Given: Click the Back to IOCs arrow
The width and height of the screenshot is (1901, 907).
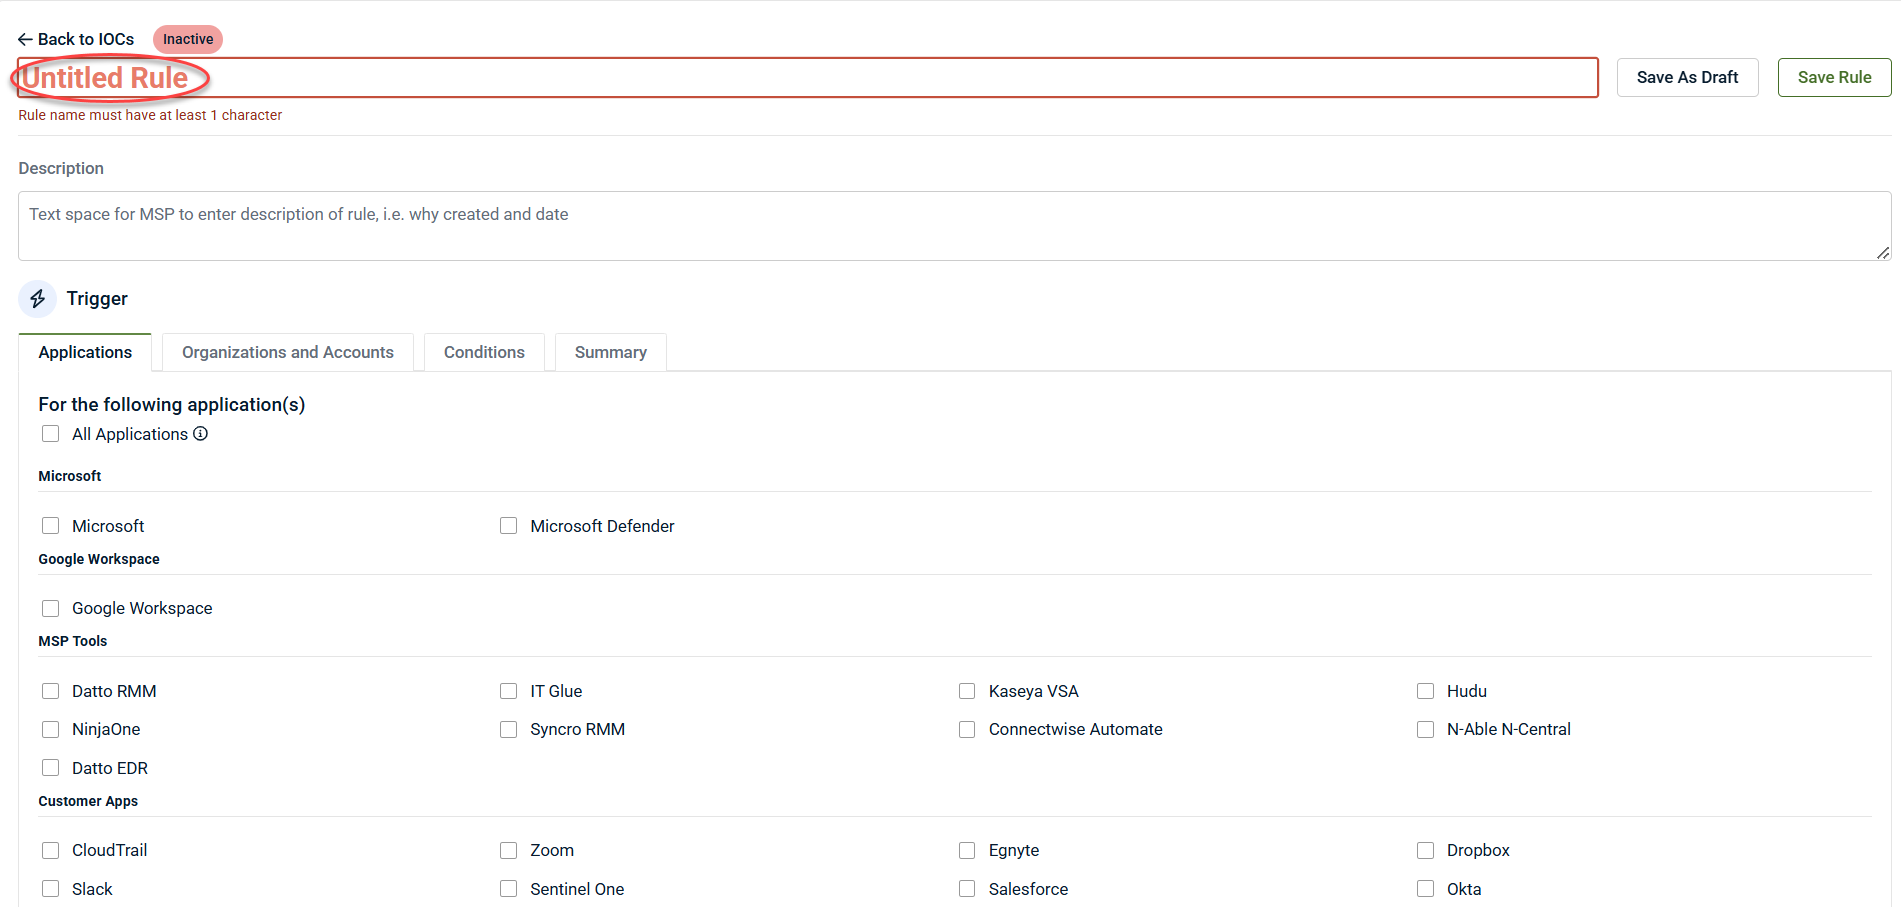Looking at the screenshot, I should tap(25, 39).
